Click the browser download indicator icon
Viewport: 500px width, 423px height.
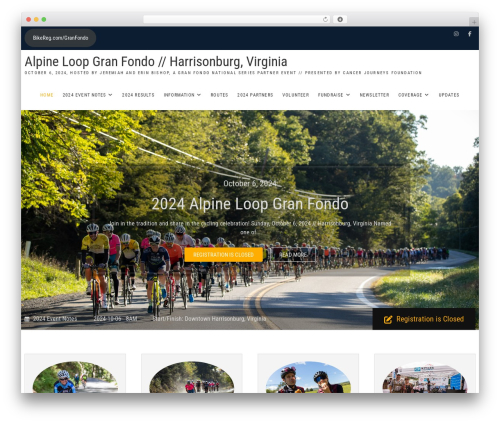tap(340, 19)
